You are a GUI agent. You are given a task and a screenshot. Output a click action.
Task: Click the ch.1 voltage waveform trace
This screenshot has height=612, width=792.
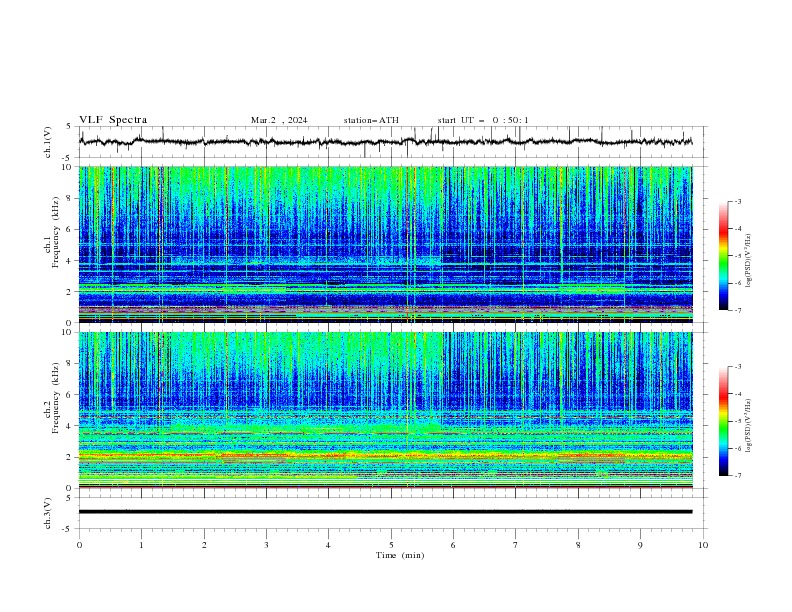coord(385,142)
